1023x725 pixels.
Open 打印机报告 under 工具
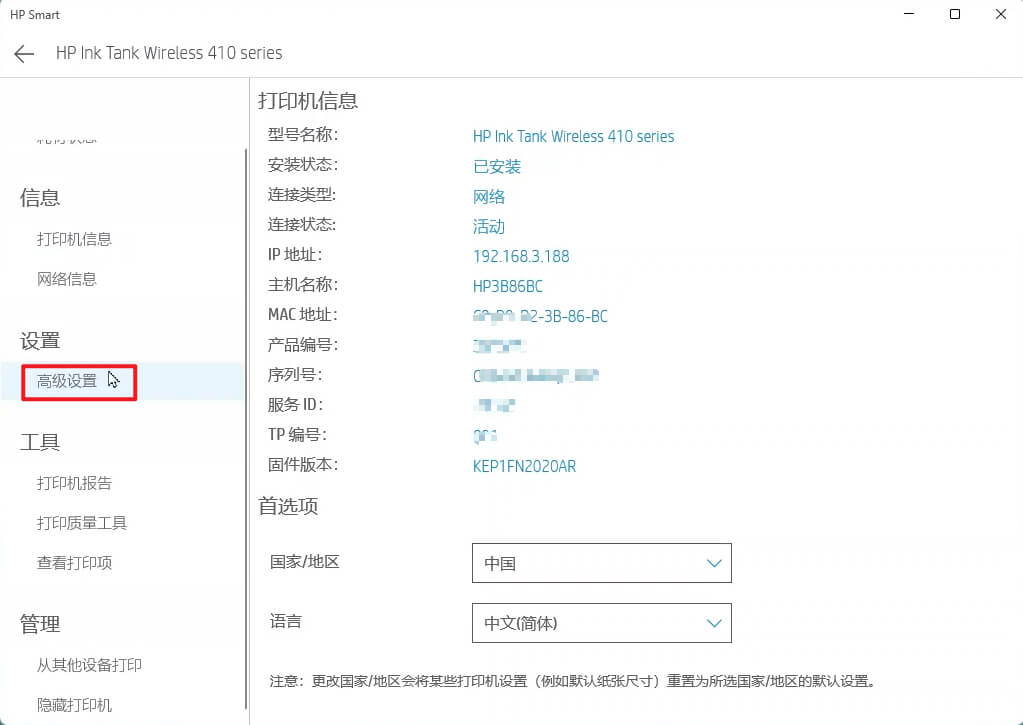[x=74, y=483]
